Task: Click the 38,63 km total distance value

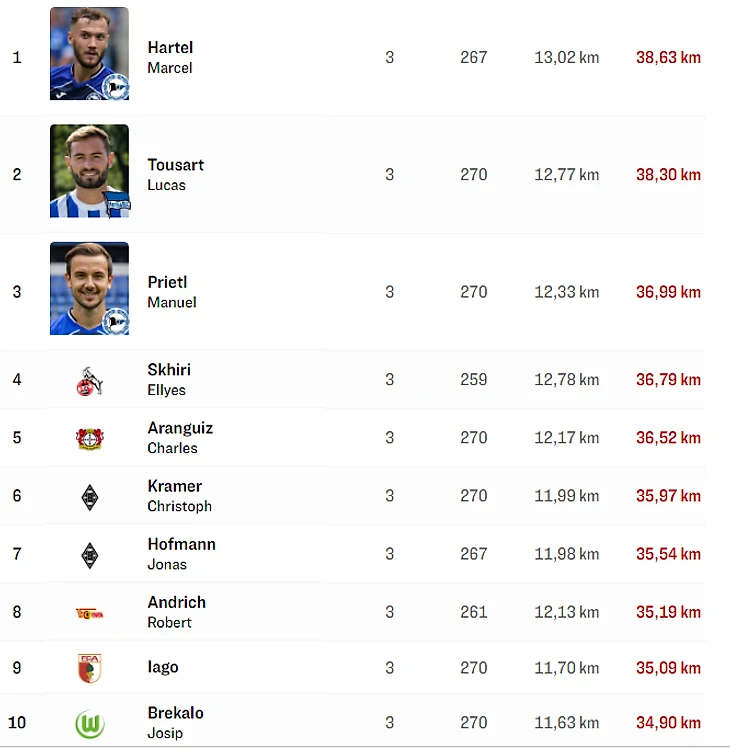Action: [x=668, y=58]
